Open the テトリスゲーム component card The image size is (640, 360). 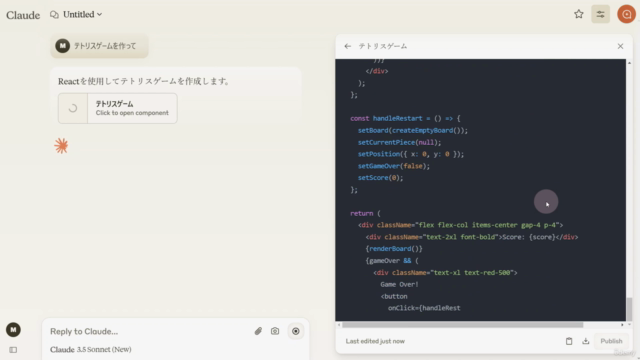(118, 108)
